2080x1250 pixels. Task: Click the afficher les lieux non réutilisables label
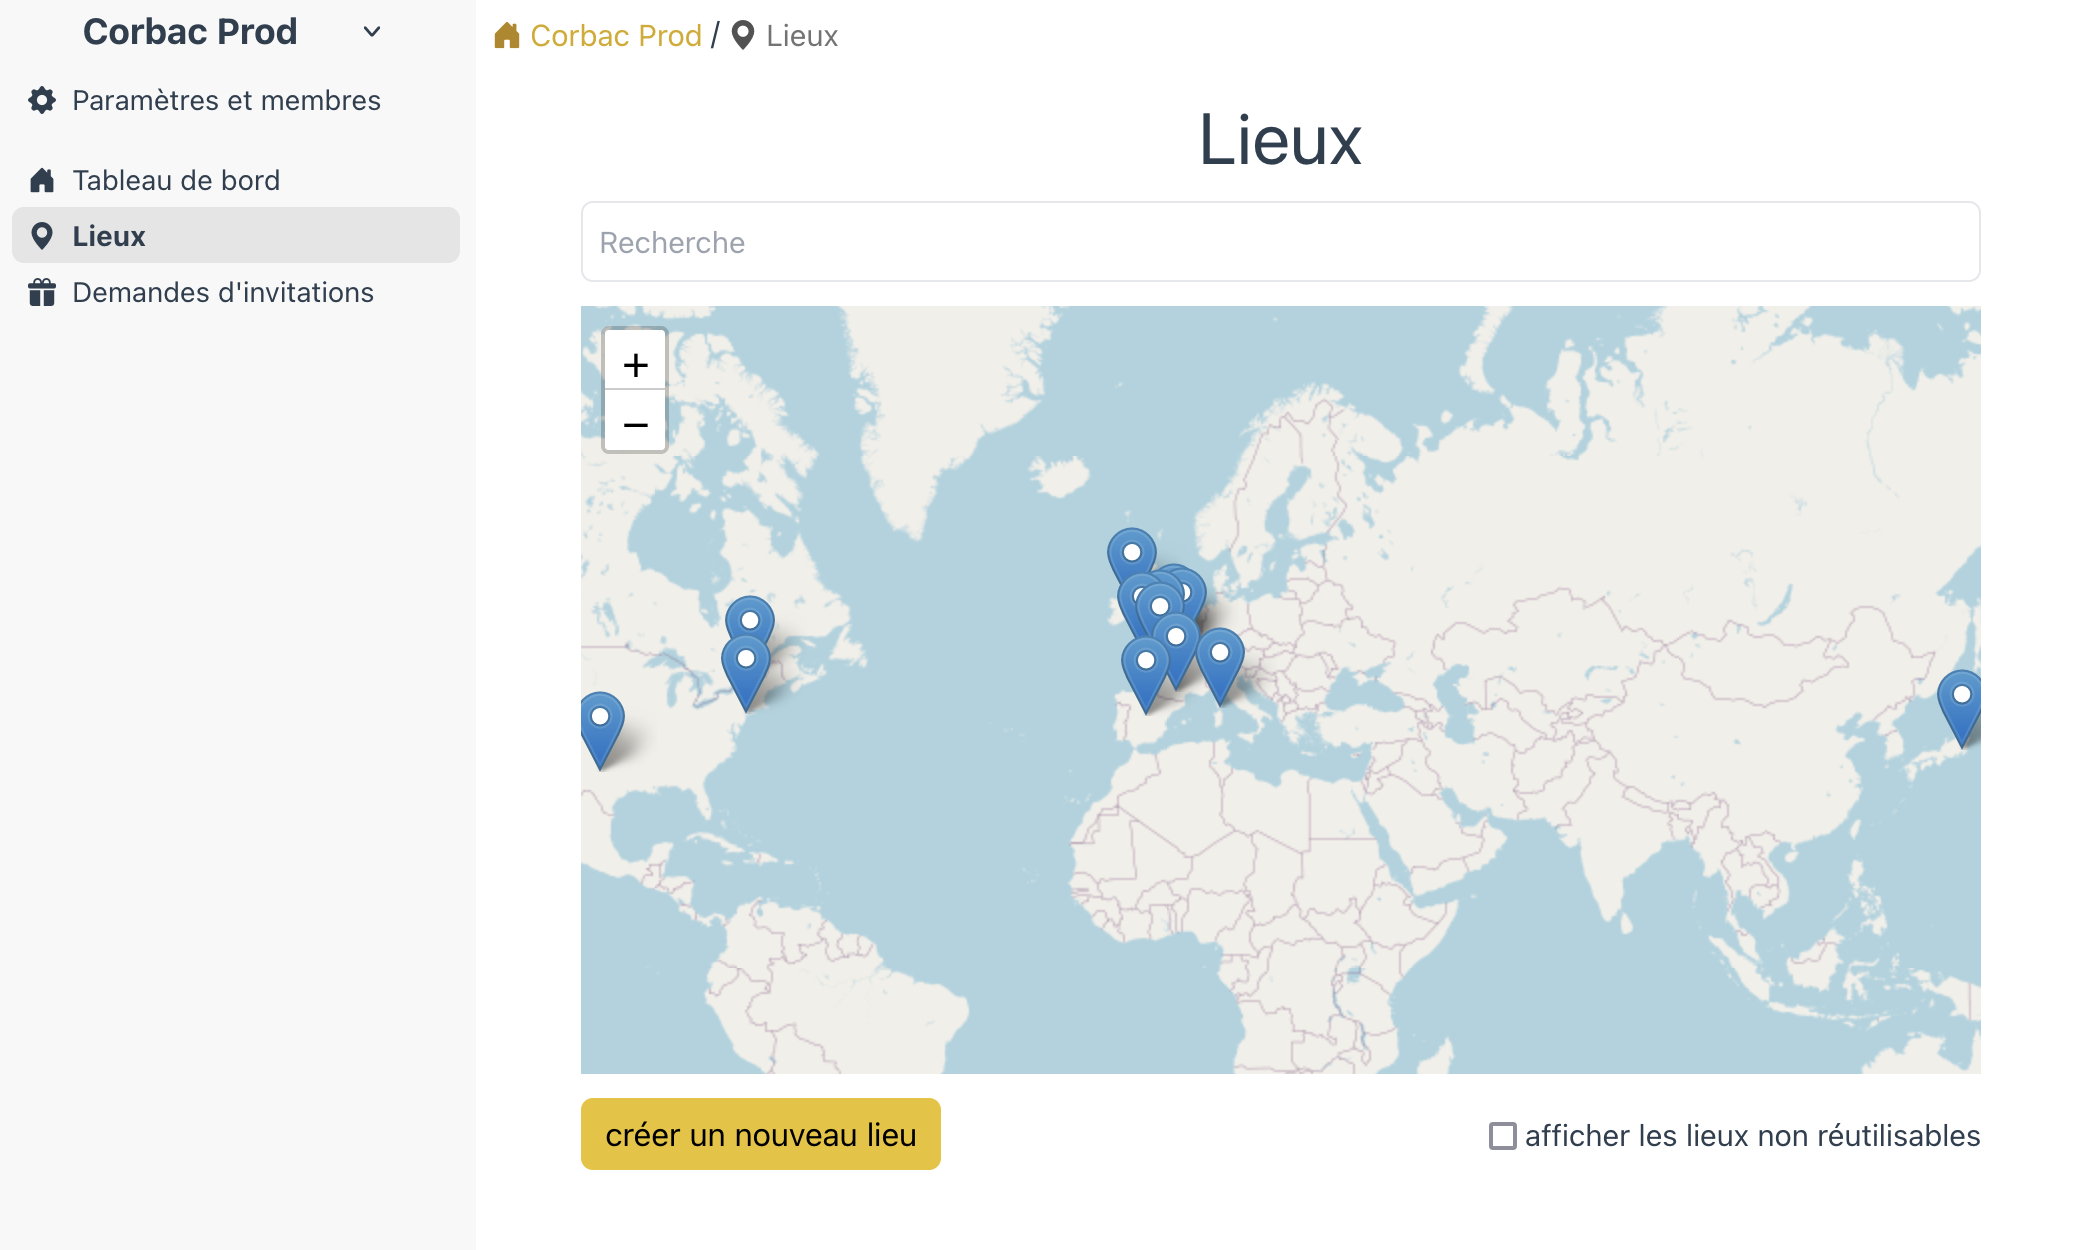pyautogui.click(x=1752, y=1136)
